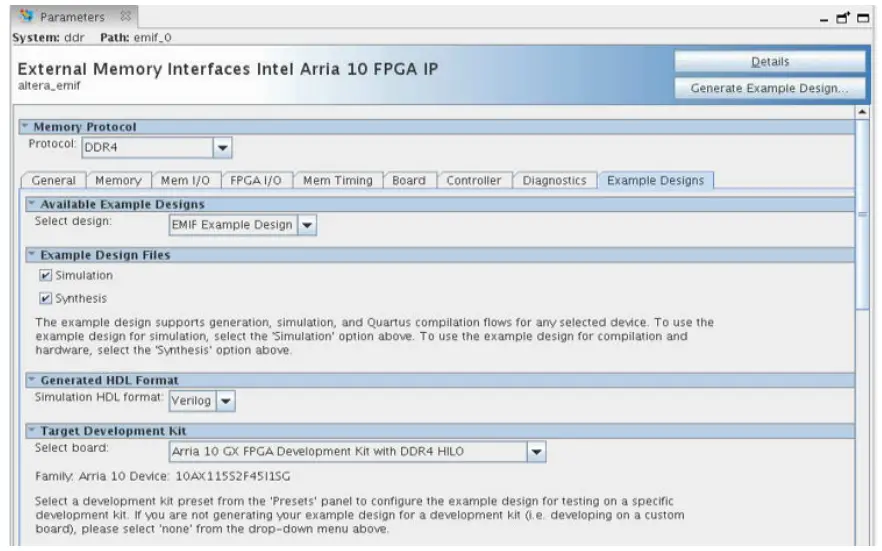This screenshot has width=882, height=551.
Task: Switch to the Memory tab
Action: click(118, 180)
